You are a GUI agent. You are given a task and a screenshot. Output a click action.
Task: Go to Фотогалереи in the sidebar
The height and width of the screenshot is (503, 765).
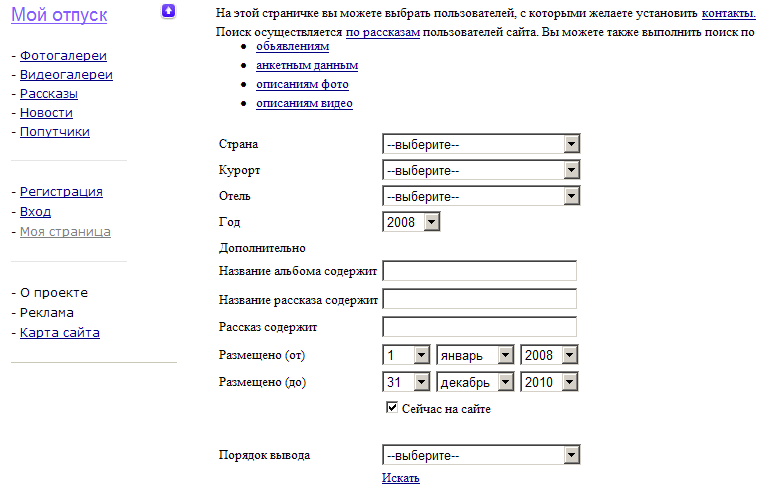63,56
